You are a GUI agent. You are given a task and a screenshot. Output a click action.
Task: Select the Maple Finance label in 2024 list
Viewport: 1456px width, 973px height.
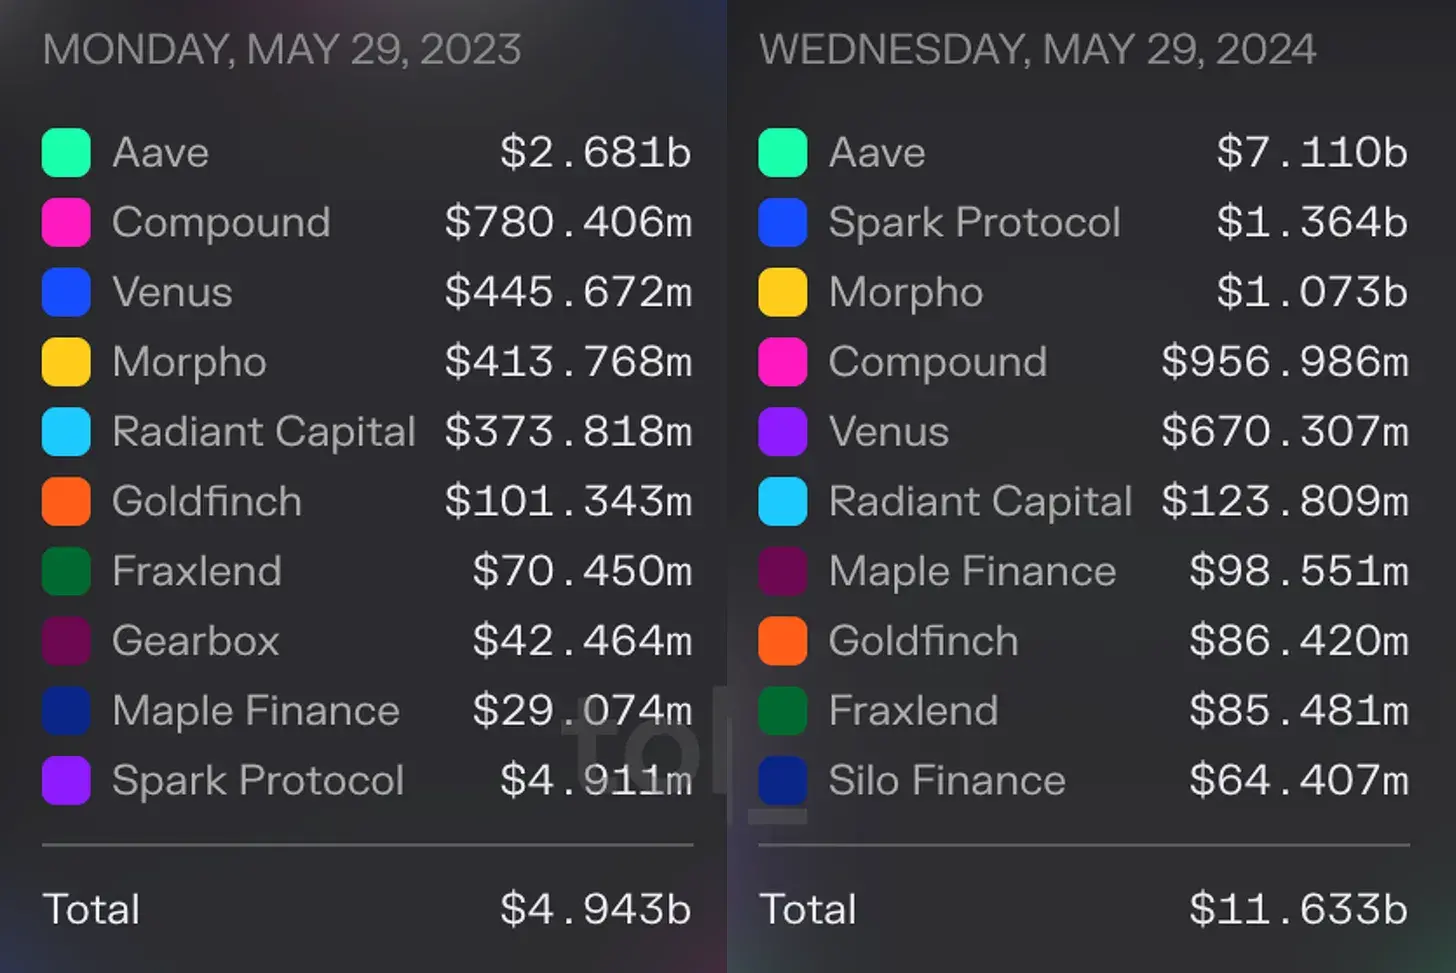point(971,571)
